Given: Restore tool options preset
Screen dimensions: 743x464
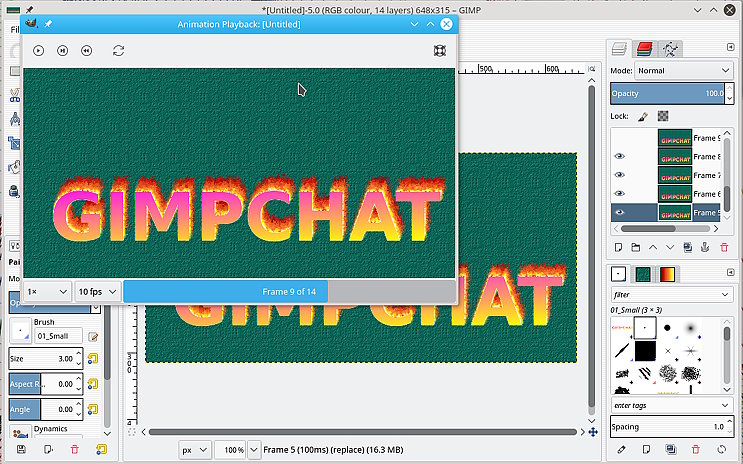Looking at the screenshot, I should click(48, 449).
